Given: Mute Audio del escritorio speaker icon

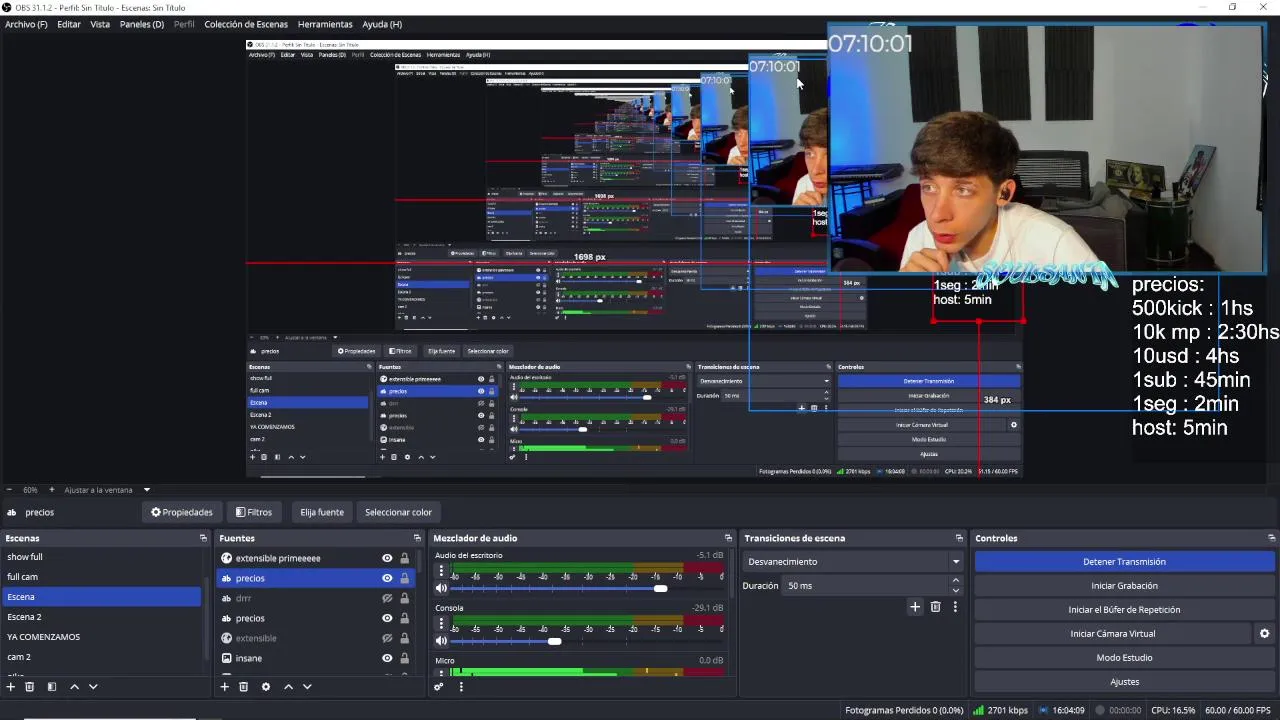Looking at the screenshot, I should click(441, 588).
